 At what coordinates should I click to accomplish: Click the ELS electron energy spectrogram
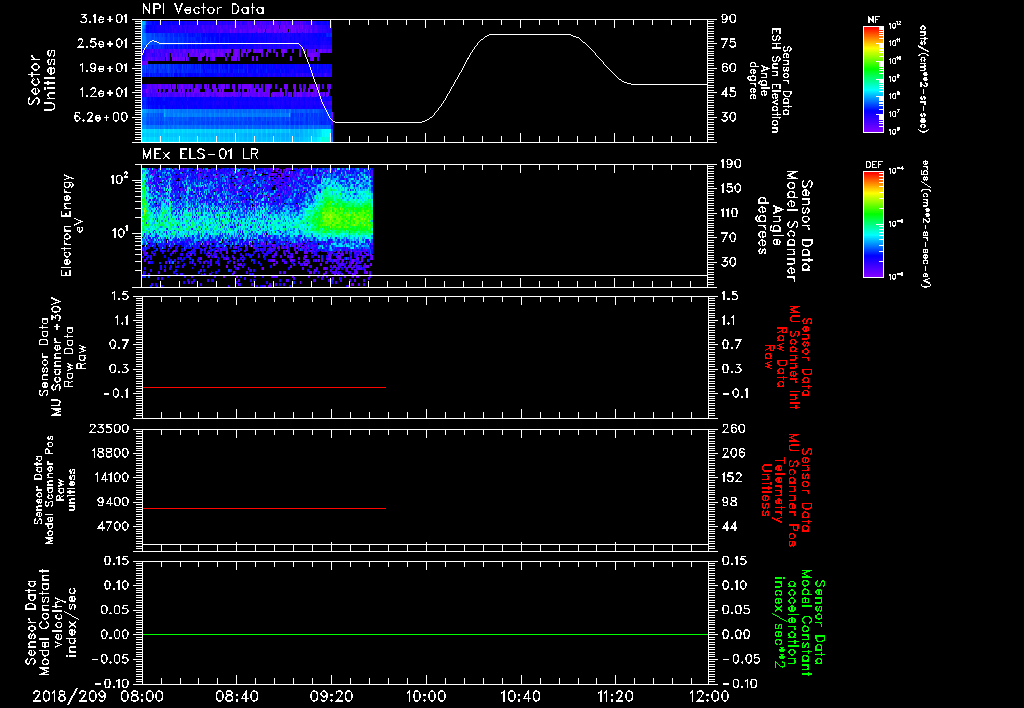pos(257,227)
